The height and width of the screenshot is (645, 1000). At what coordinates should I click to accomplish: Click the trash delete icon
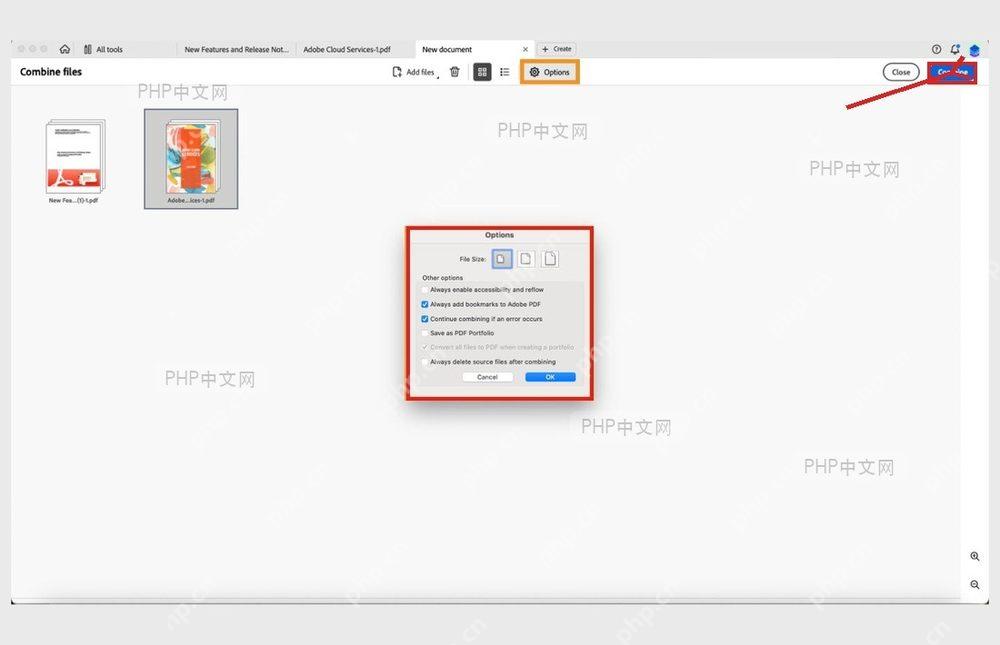pos(455,72)
